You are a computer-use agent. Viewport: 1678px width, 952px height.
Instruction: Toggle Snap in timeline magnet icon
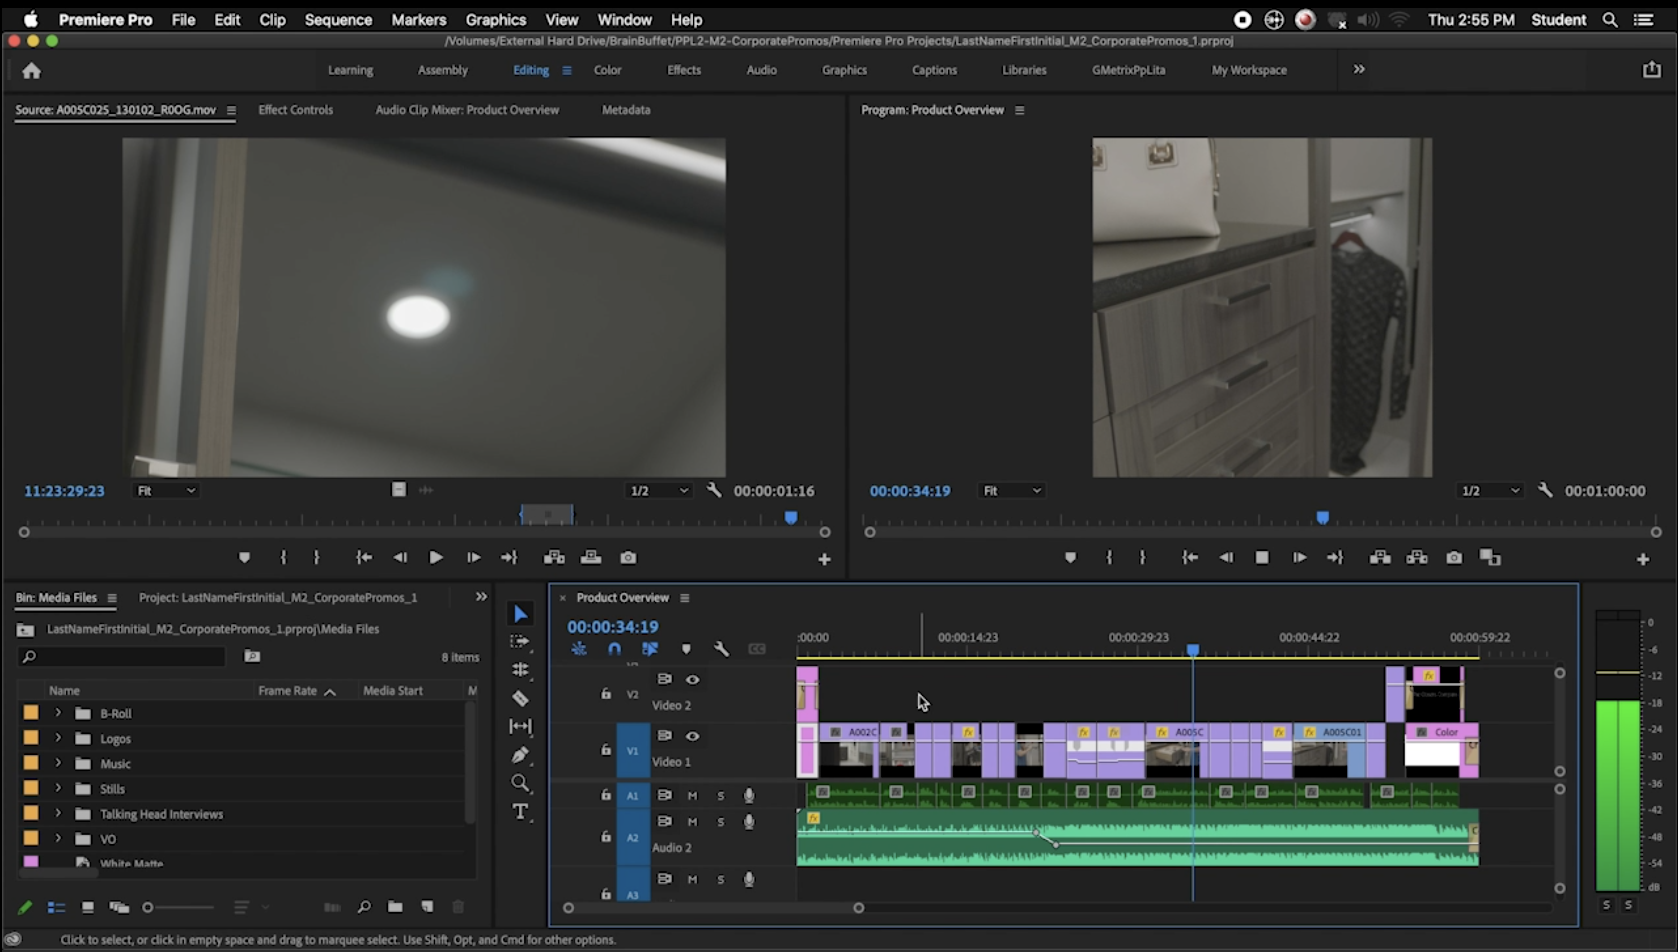[614, 649]
